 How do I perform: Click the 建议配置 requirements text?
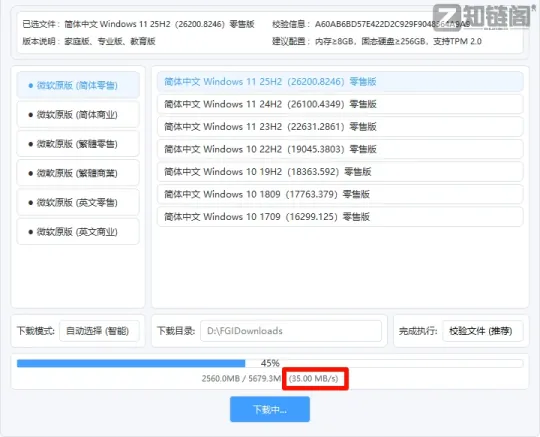tap(398, 41)
